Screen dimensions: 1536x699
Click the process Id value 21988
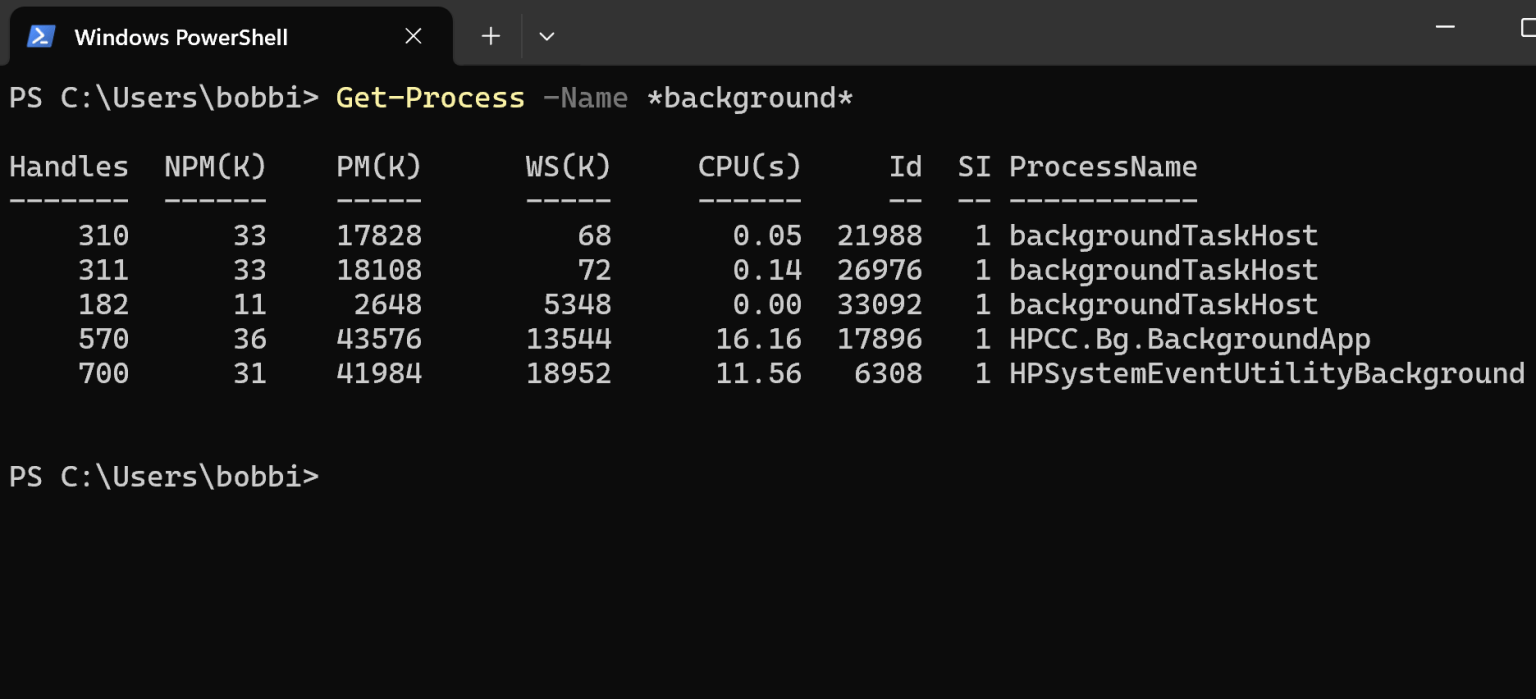[x=880, y=235]
